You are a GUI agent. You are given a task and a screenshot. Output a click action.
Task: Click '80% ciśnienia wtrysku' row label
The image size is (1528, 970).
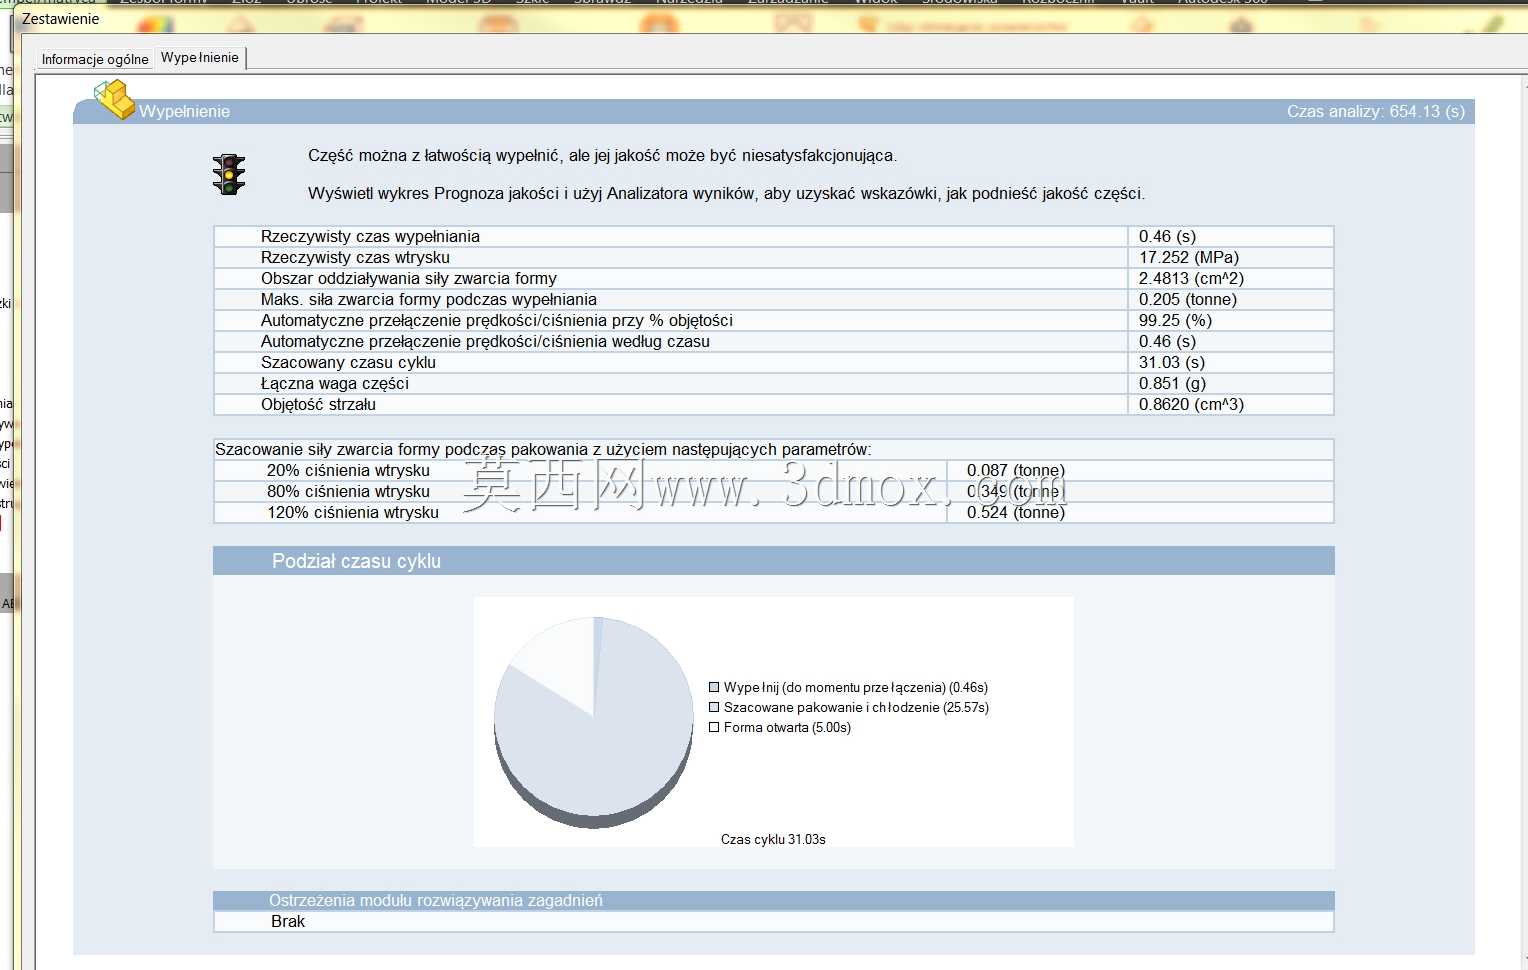tap(348, 491)
